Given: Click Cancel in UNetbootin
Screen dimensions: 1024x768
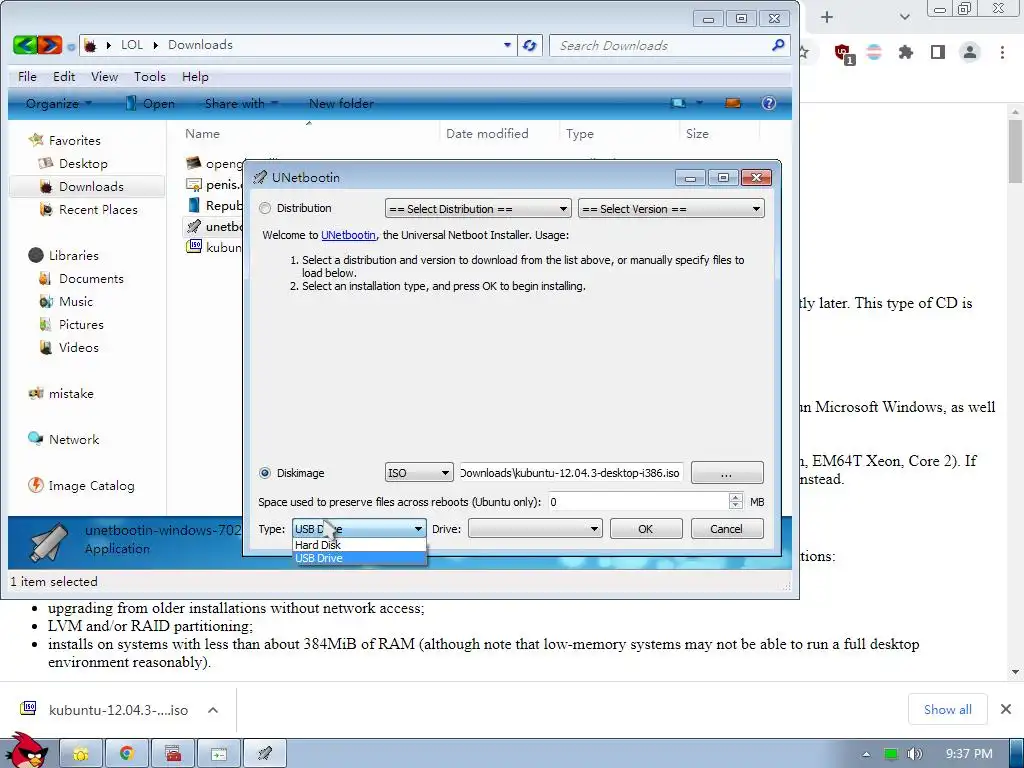Looking at the screenshot, I should point(726,529).
